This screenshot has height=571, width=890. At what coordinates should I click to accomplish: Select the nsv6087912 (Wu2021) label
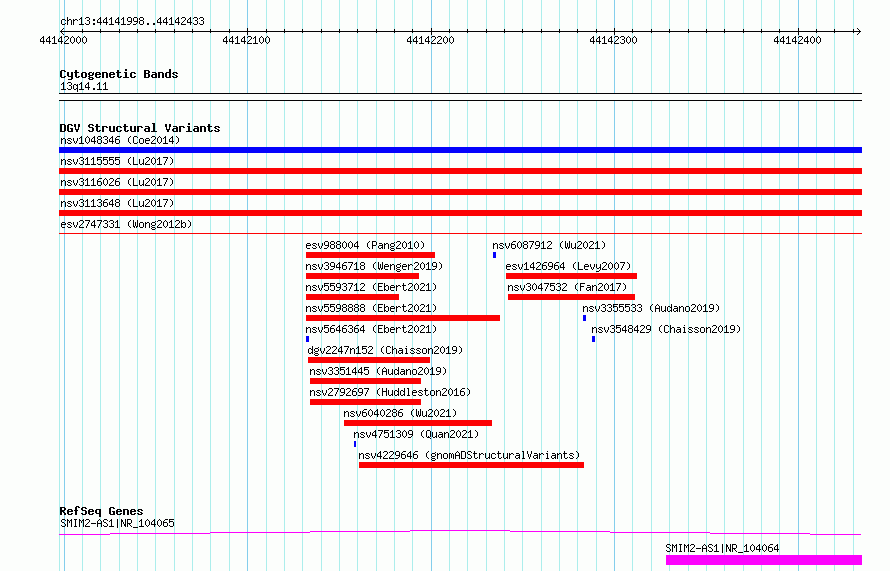549,245
